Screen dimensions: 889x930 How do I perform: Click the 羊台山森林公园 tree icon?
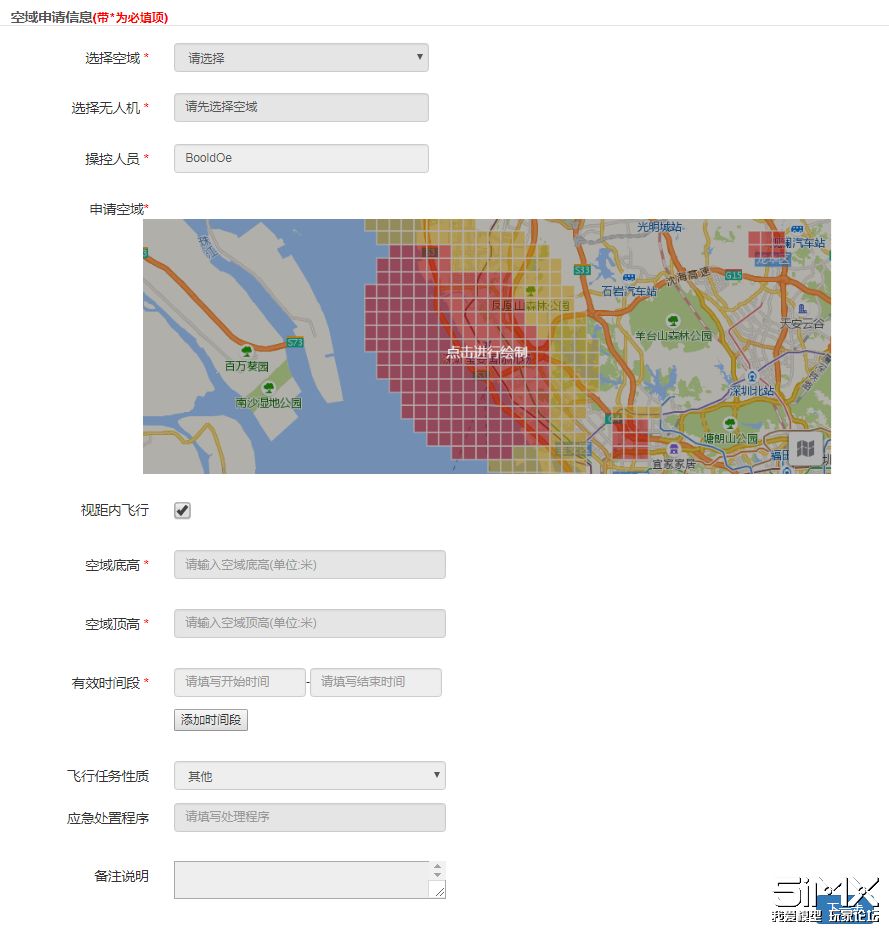tap(673, 321)
